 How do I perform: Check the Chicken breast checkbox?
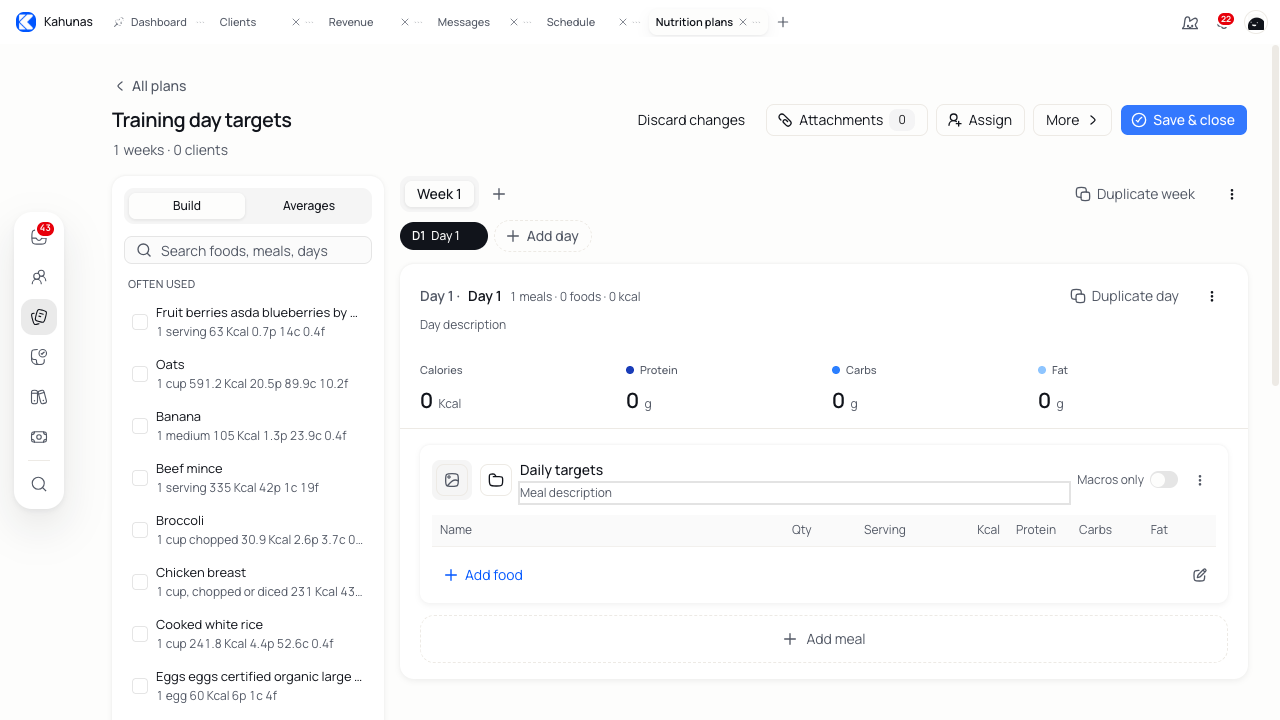tap(140, 582)
